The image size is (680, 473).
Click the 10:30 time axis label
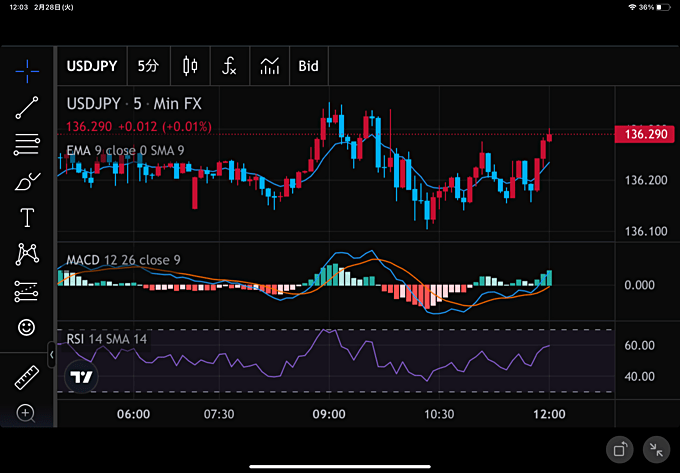click(x=439, y=414)
